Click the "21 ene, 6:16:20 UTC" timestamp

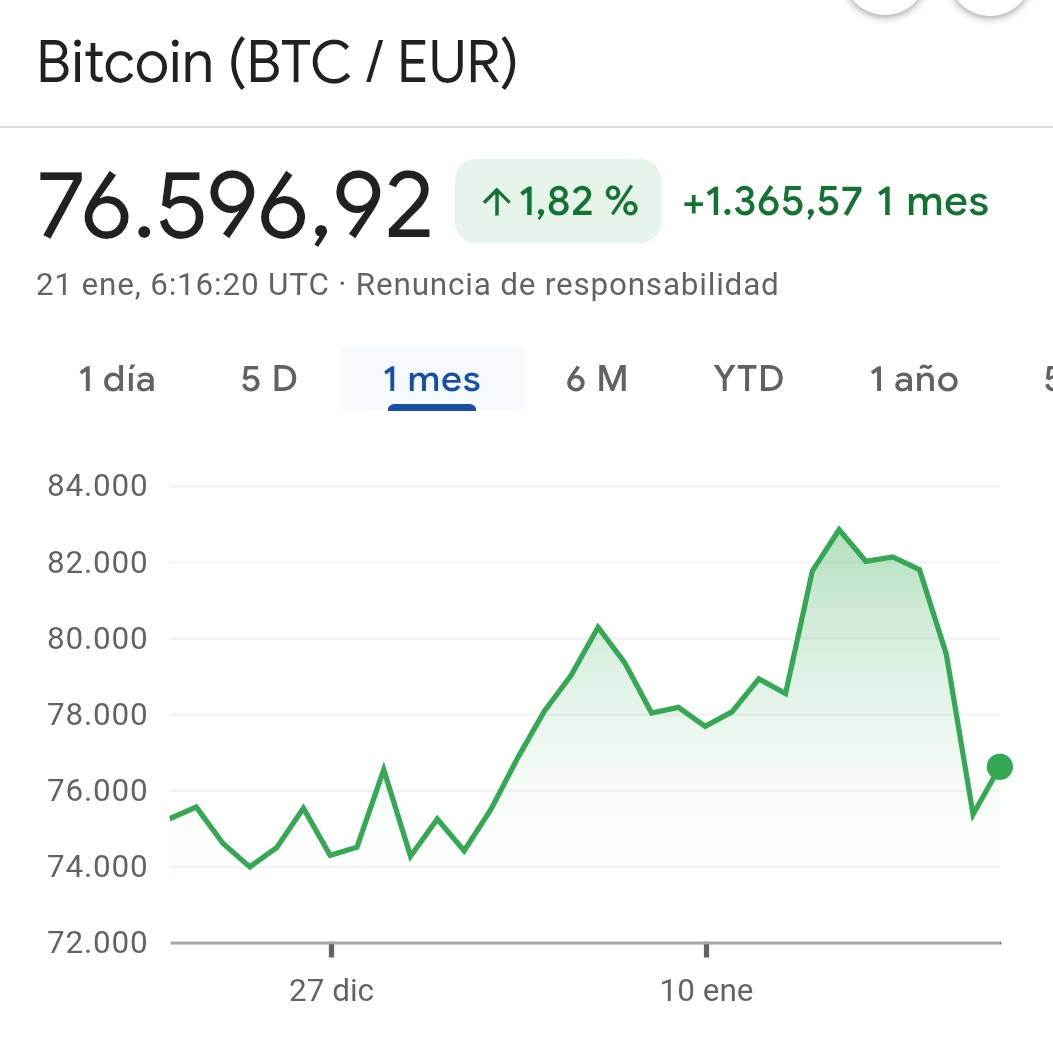tap(183, 285)
